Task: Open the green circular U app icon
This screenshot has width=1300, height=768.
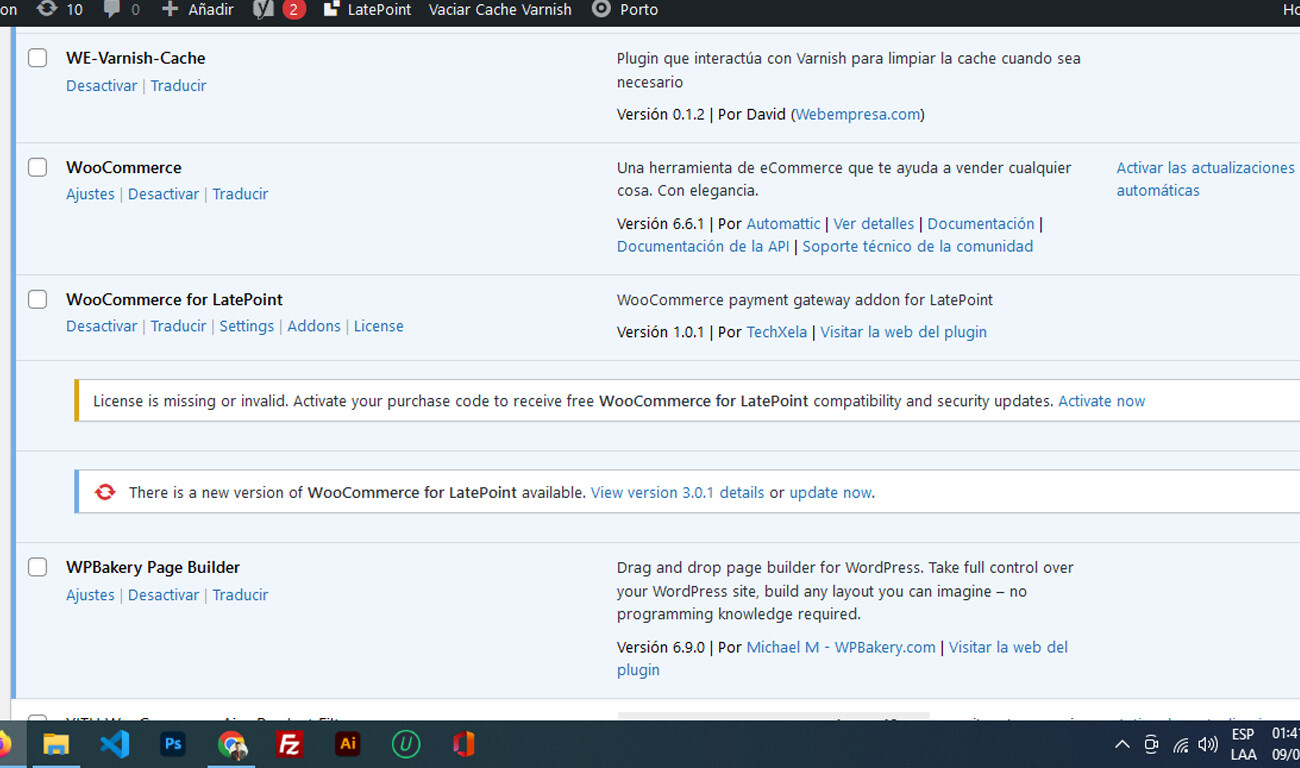Action: click(405, 744)
